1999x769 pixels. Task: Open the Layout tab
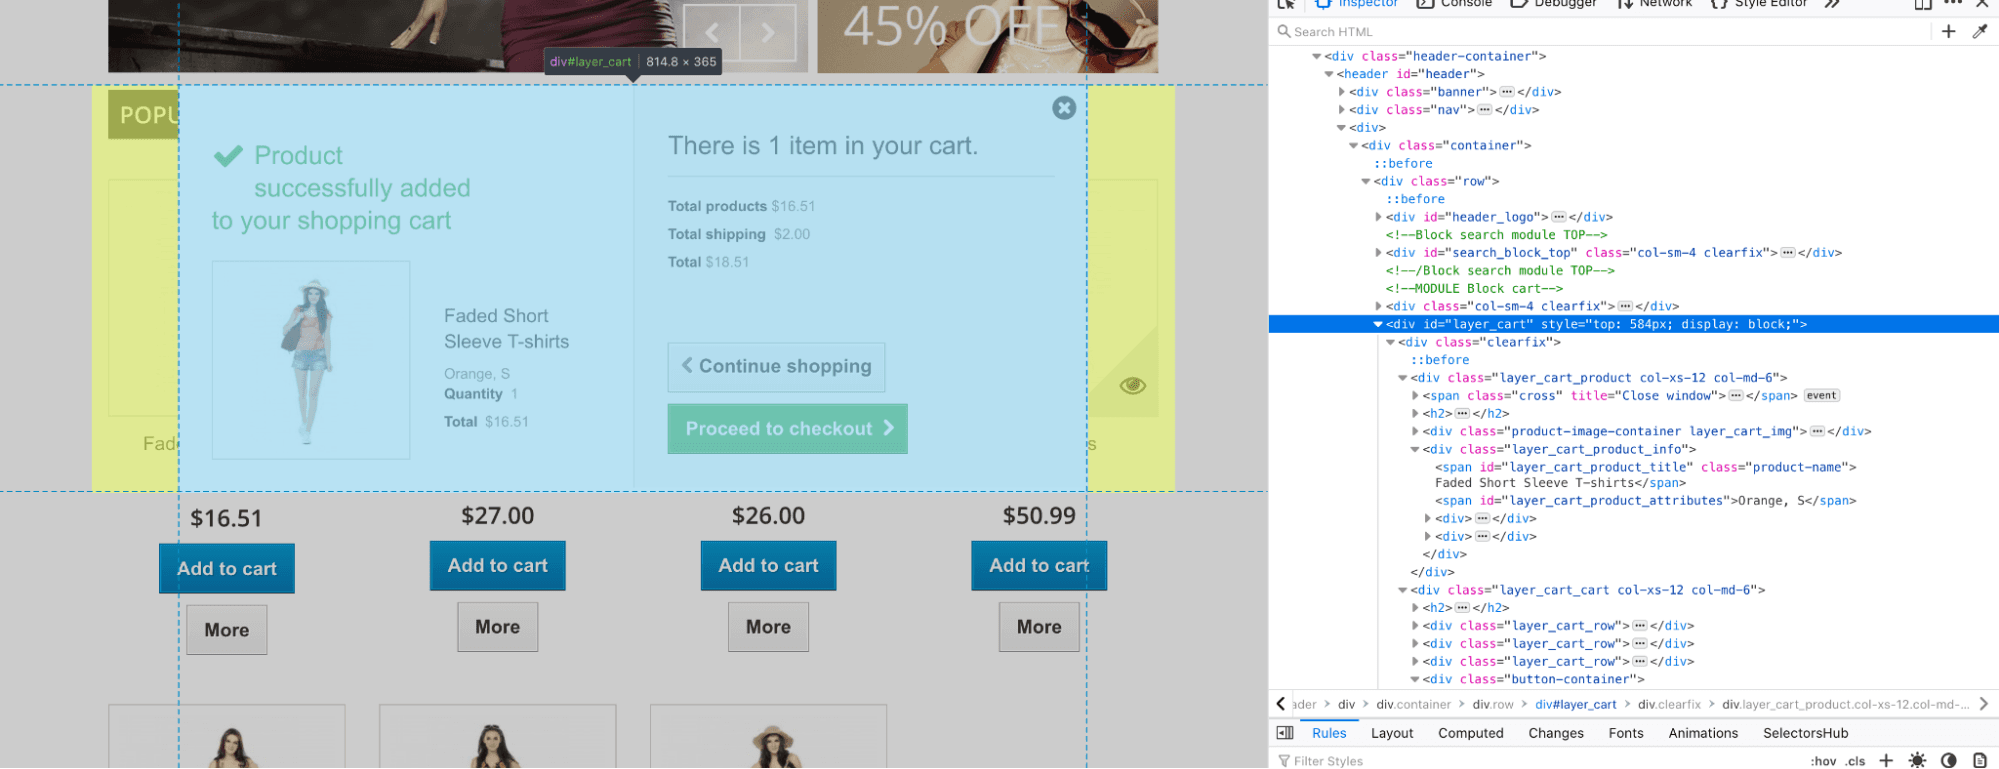coord(1391,733)
